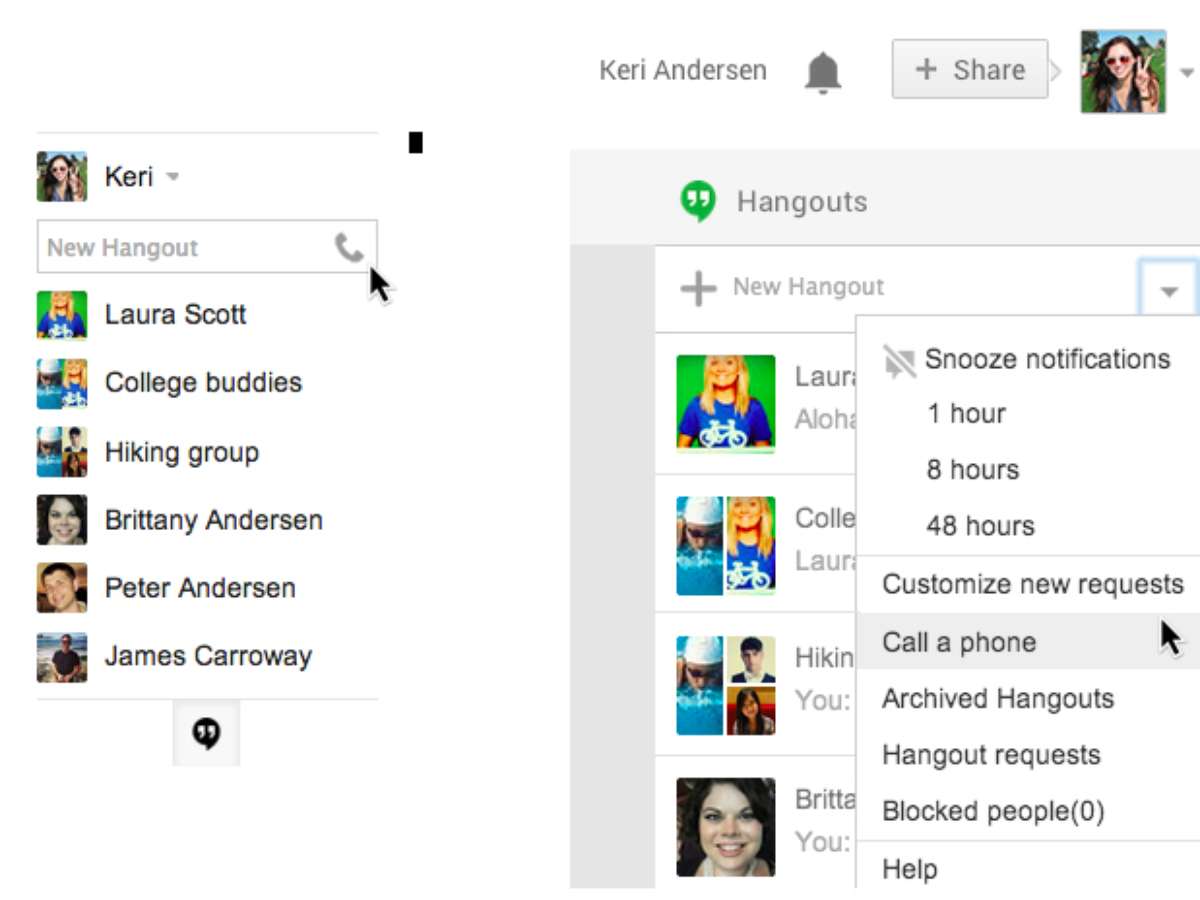1200x900 pixels.
Task: Open the Hangouts options dropdown arrow
Action: [x=1168, y=290]
